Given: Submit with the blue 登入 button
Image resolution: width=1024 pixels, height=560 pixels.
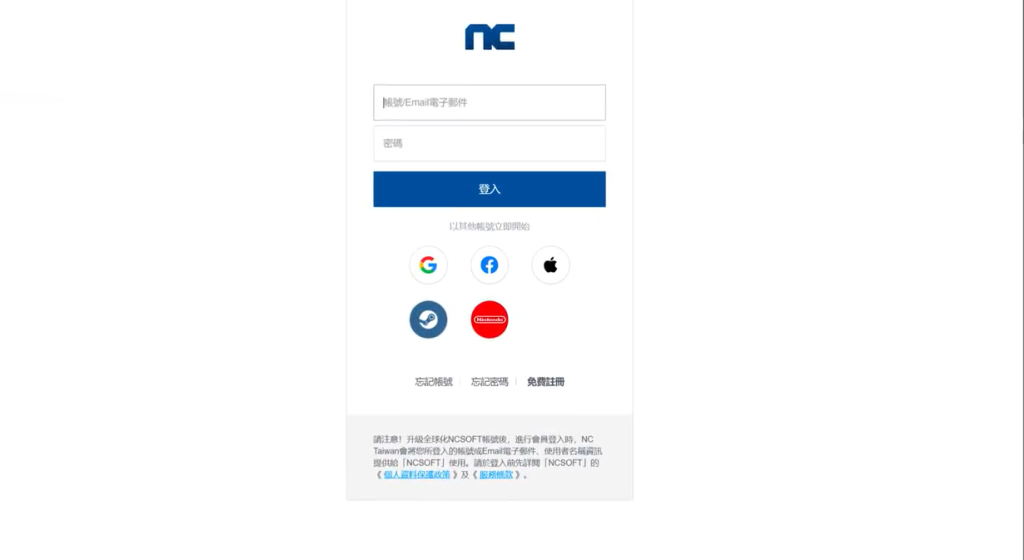Looking at the screenshot, I should point(489,189).
